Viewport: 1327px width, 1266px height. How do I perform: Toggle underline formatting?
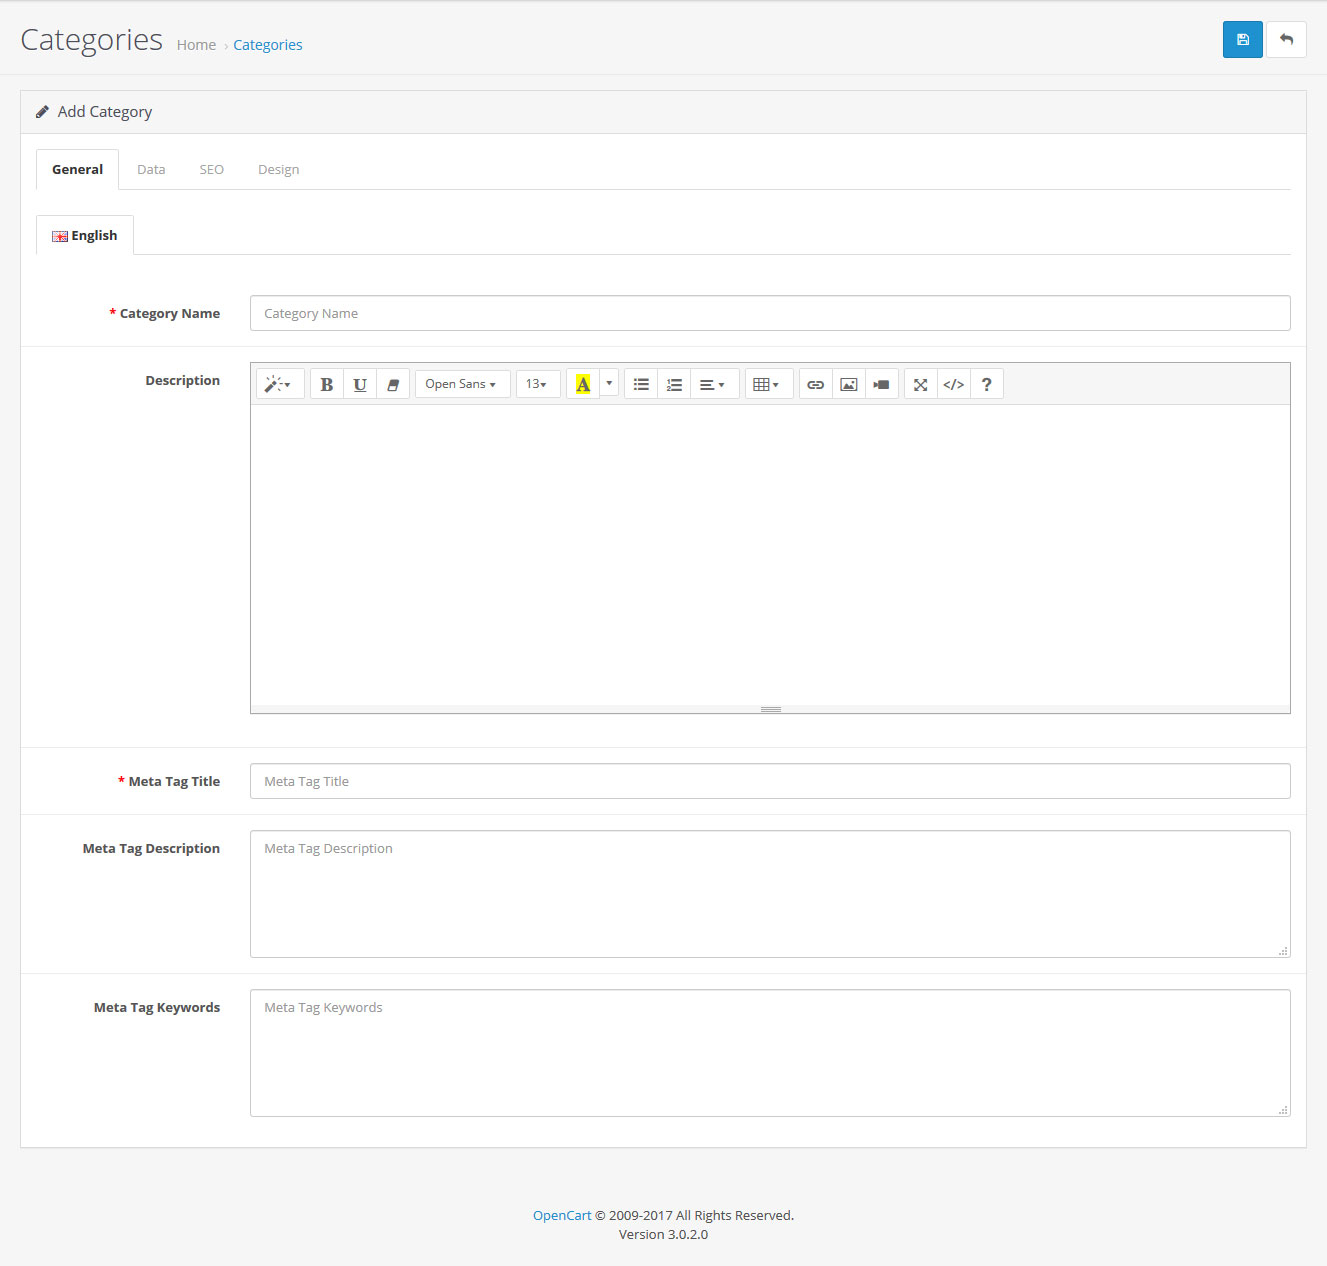(360, 384)
